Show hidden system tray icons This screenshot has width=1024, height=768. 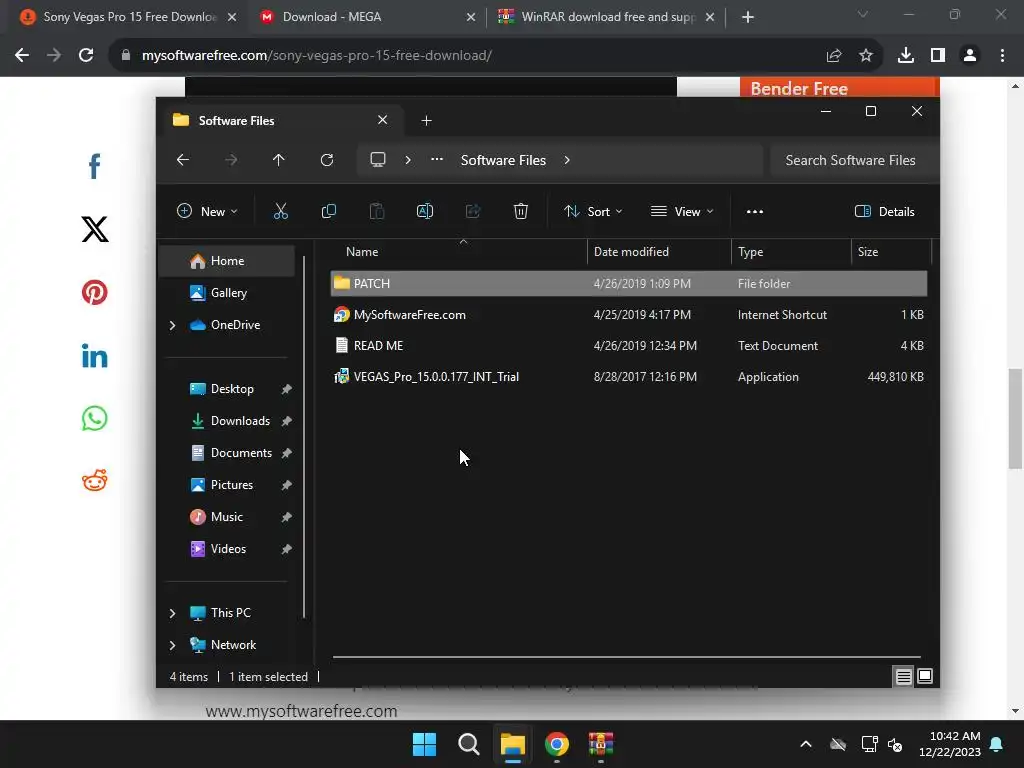point(806,744)
